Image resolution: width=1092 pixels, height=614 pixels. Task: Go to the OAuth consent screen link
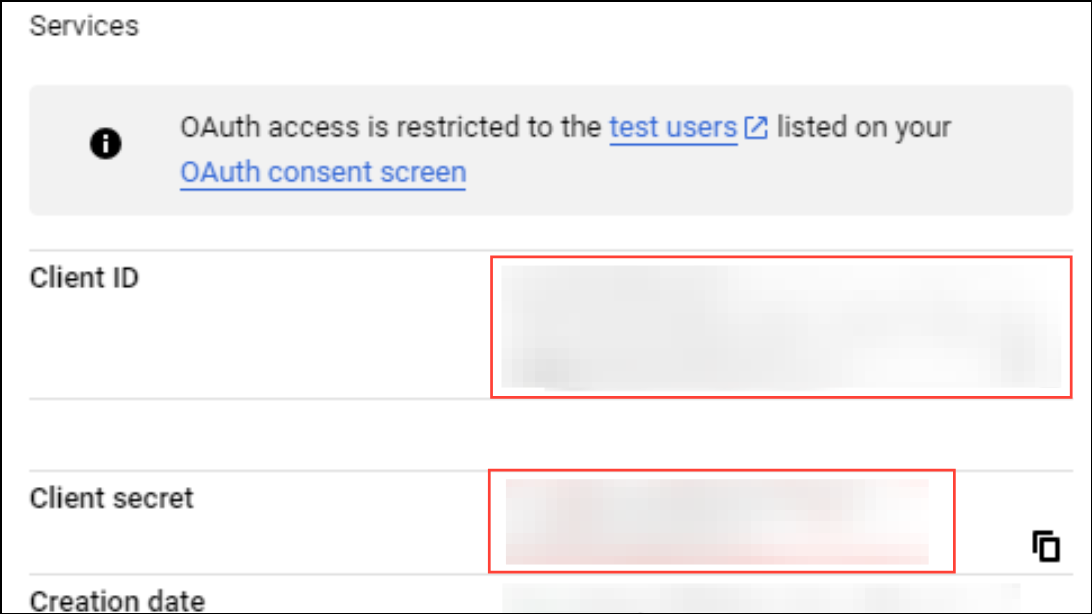pos(323,173)
